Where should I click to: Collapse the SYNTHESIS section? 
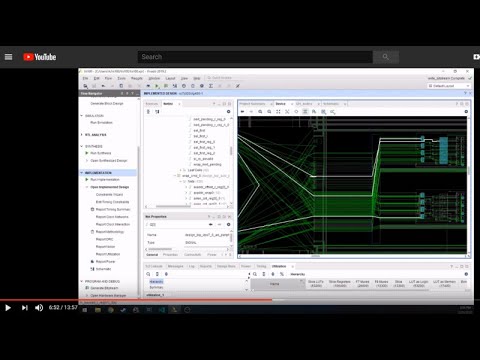pyautogui.click(x=82, y=146)
